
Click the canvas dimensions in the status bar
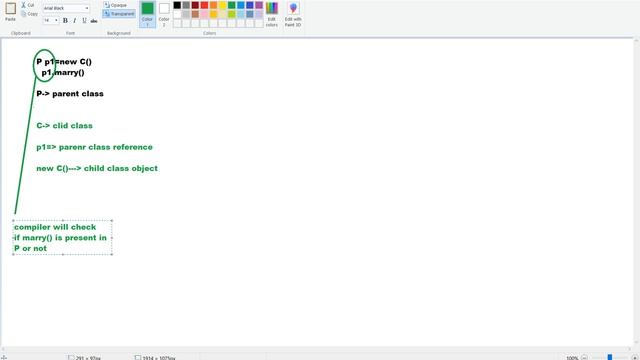coord(156,358)
